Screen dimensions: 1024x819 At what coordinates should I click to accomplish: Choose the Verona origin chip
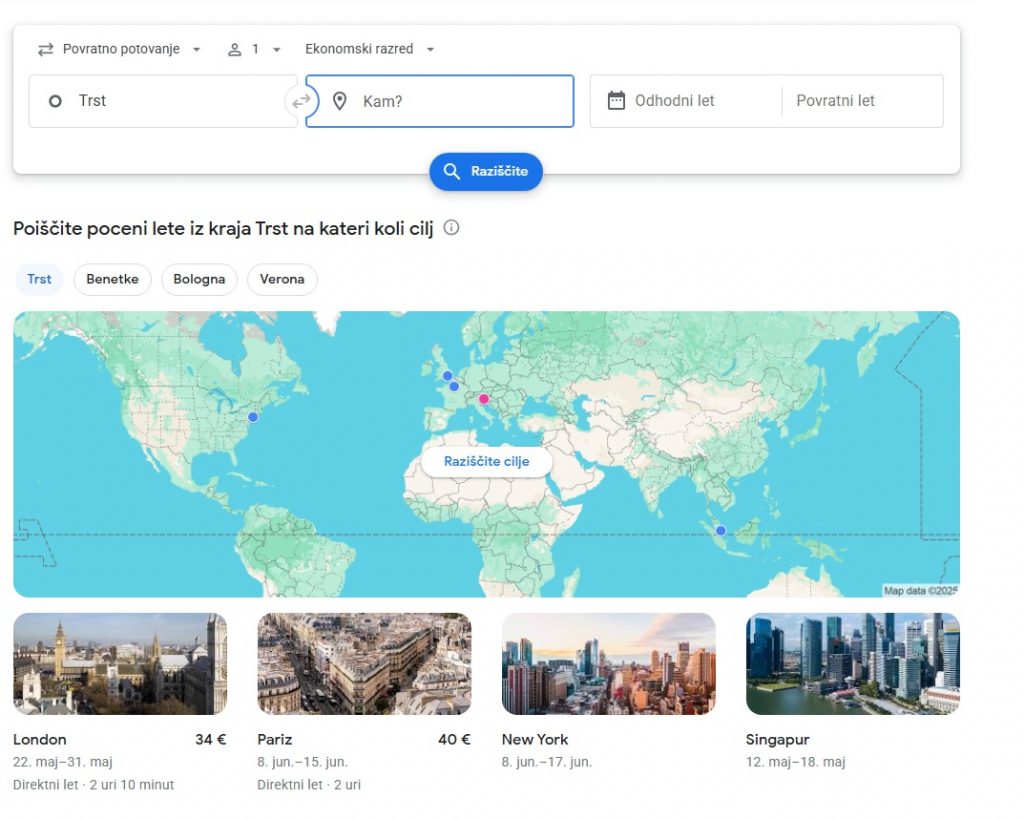point(282,279)
